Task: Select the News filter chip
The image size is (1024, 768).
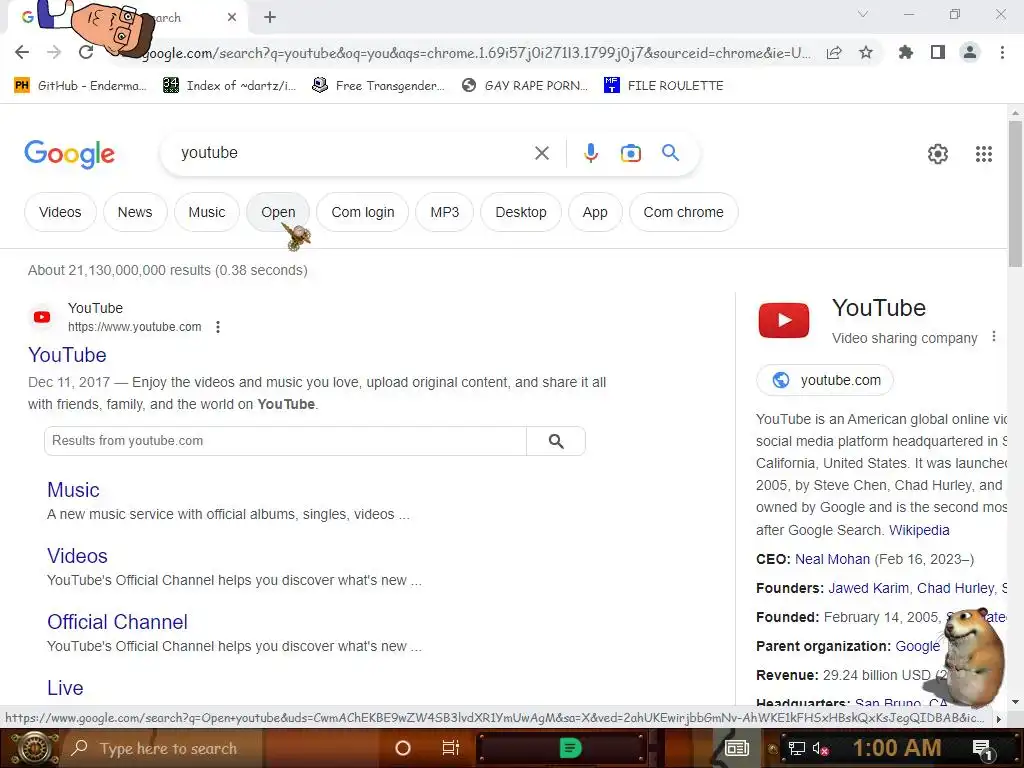Action: pyautogui.click(x=135, y=212)
